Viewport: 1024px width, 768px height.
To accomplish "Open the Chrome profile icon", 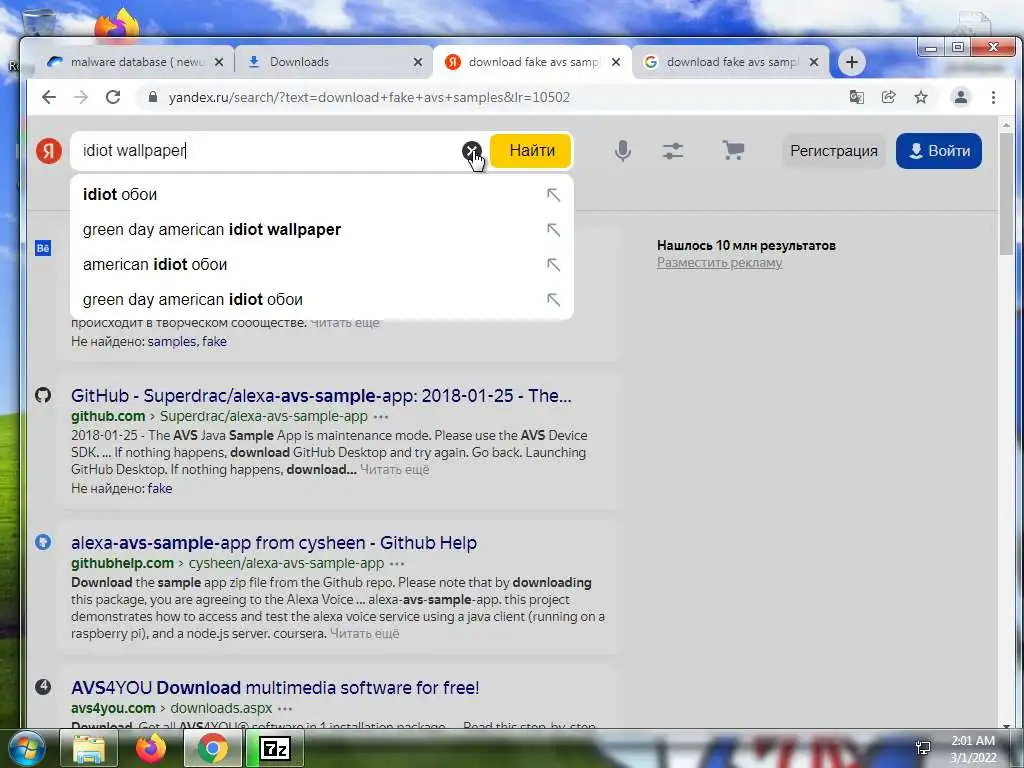I will click(x=961, y=97).
